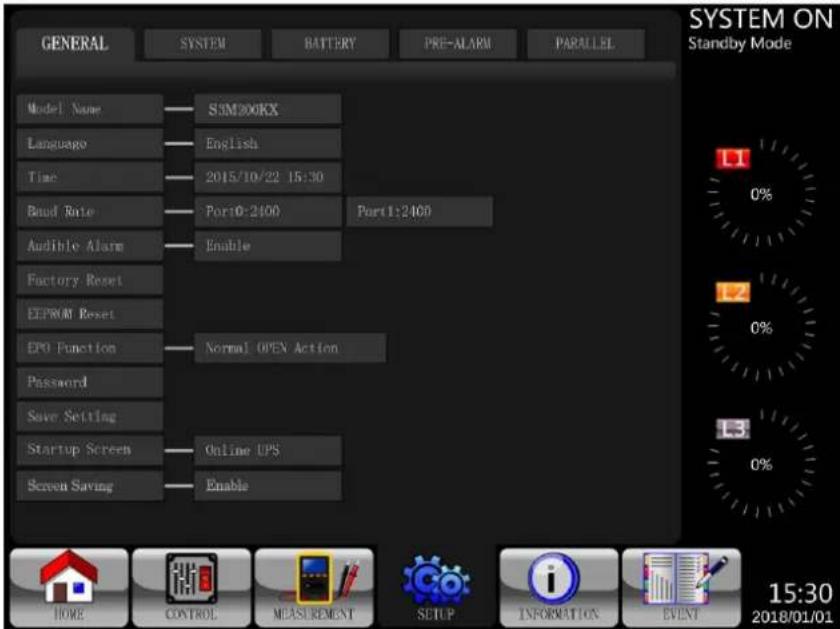Select the Baud Rate setting label
This screenshot has height=629, width=840.
[x=89, y=211]
